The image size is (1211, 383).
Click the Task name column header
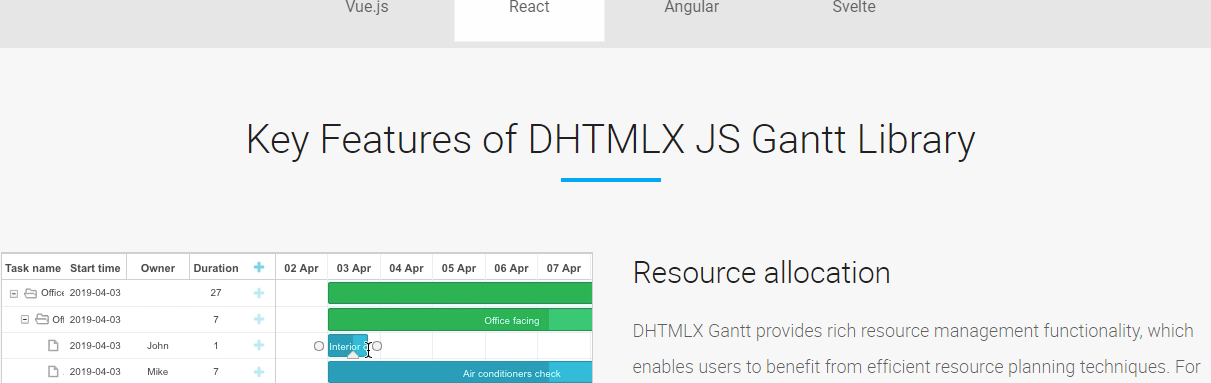tap(33, 268)
